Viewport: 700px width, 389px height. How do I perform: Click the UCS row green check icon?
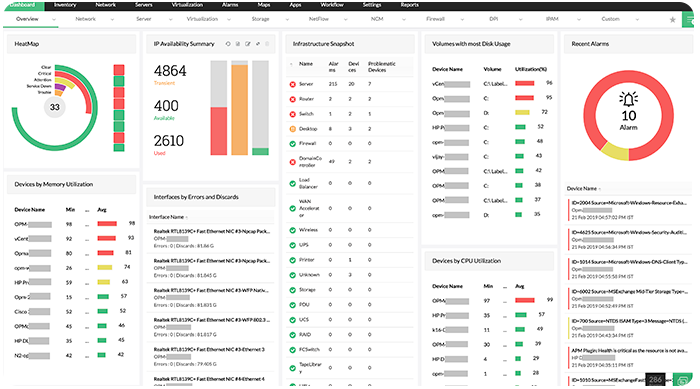[x=292, y=320]
